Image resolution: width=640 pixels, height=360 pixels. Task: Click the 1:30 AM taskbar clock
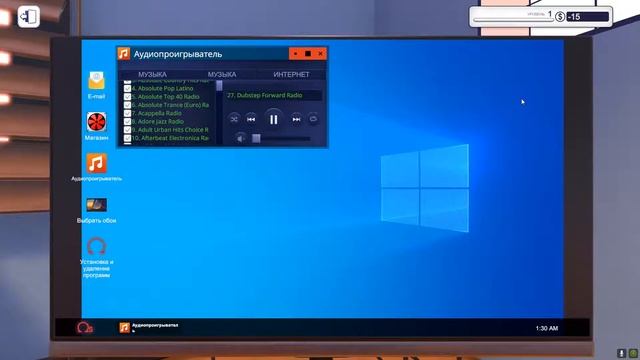click(x=547, y=328)
